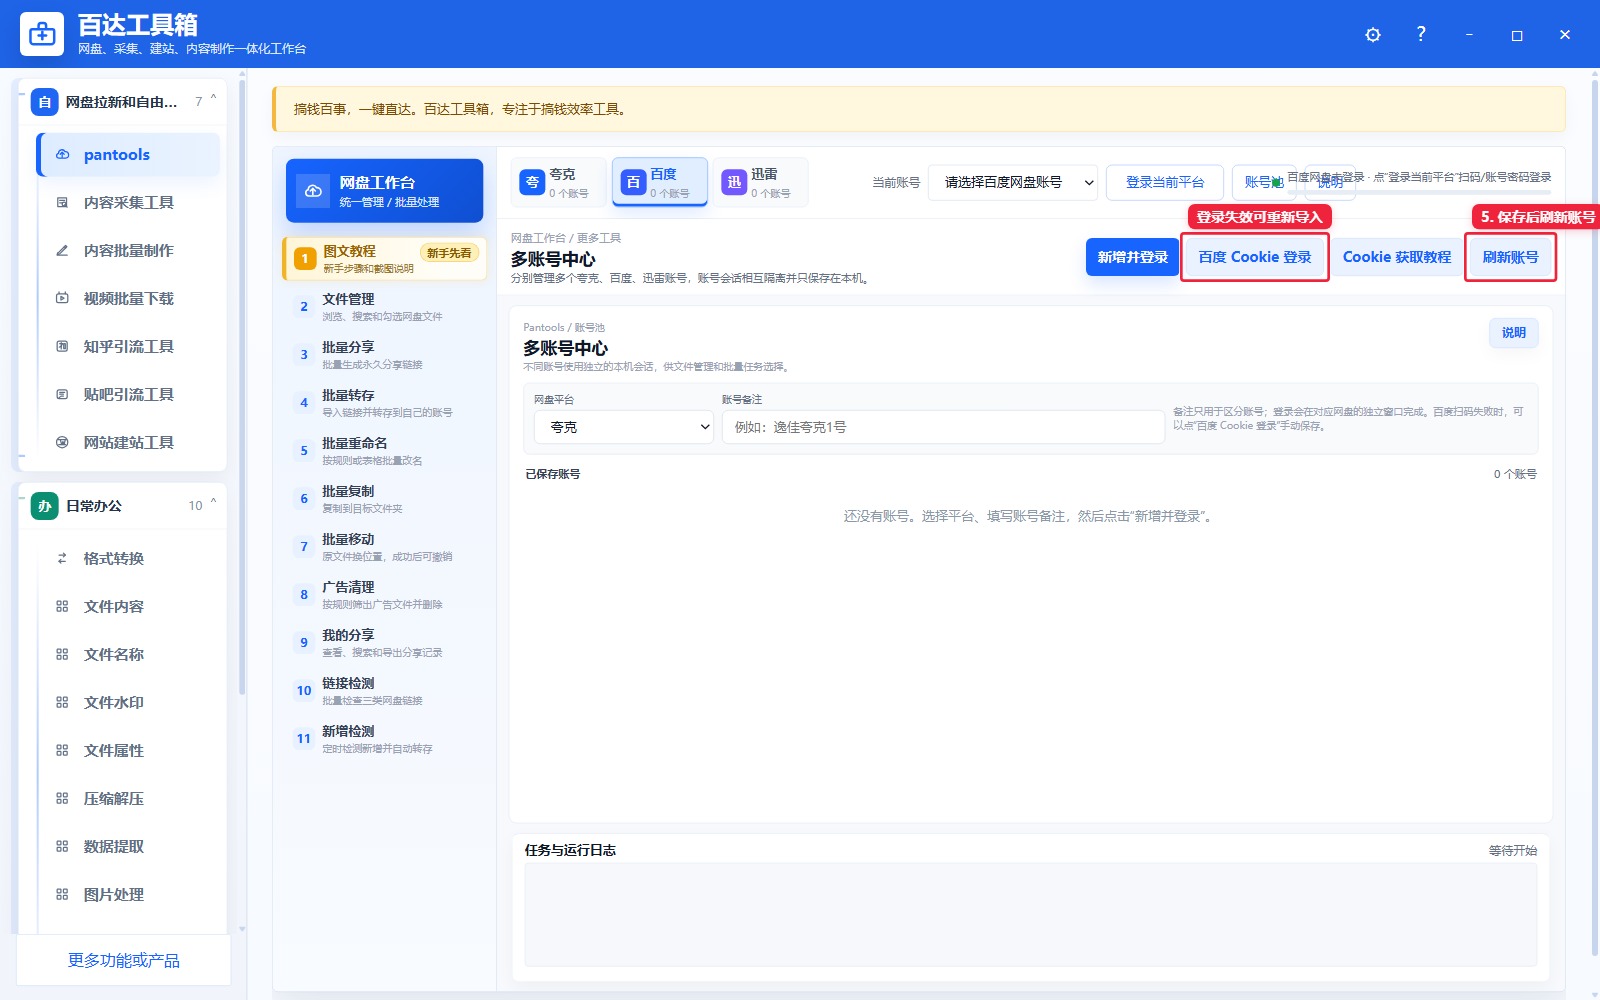Click the 说明 button in 多账号中心 panel
Viewport: 1600px width, 1000px height.
coord(1514,333)
